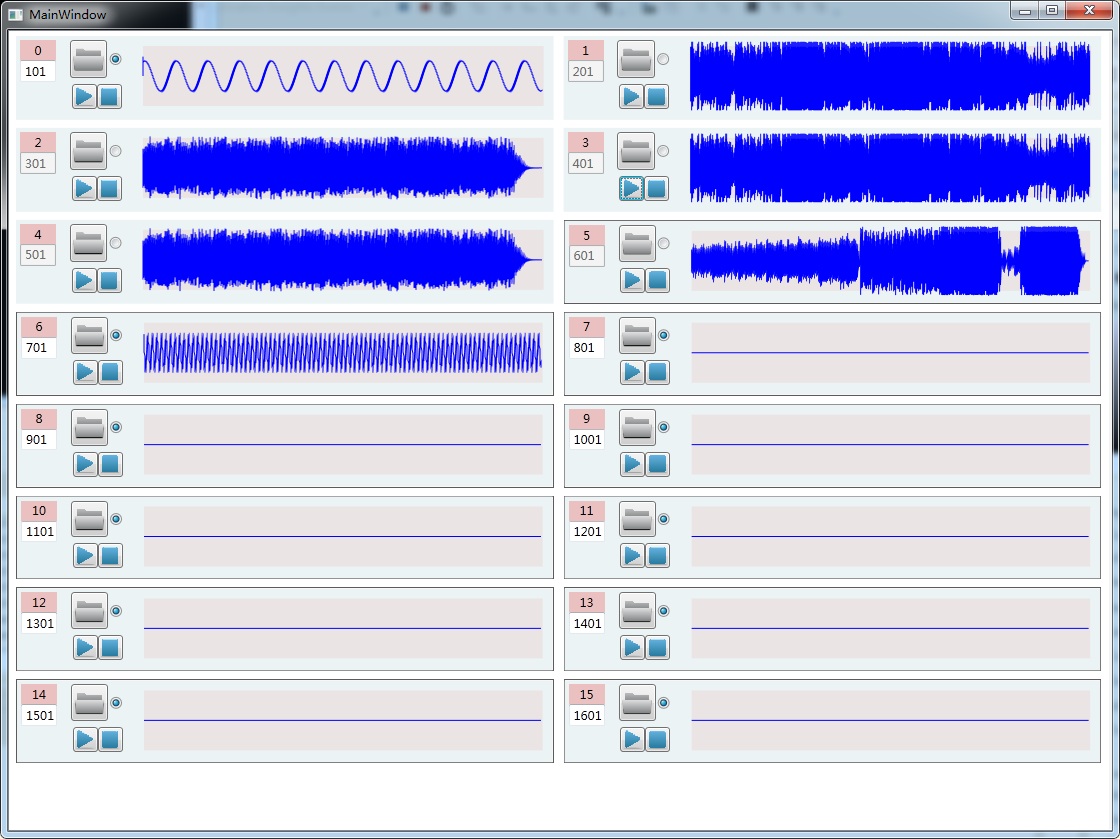This screenshot has height=839, width=1120.
Task: Stop channel 0 playback
Action: click(109, 96)
